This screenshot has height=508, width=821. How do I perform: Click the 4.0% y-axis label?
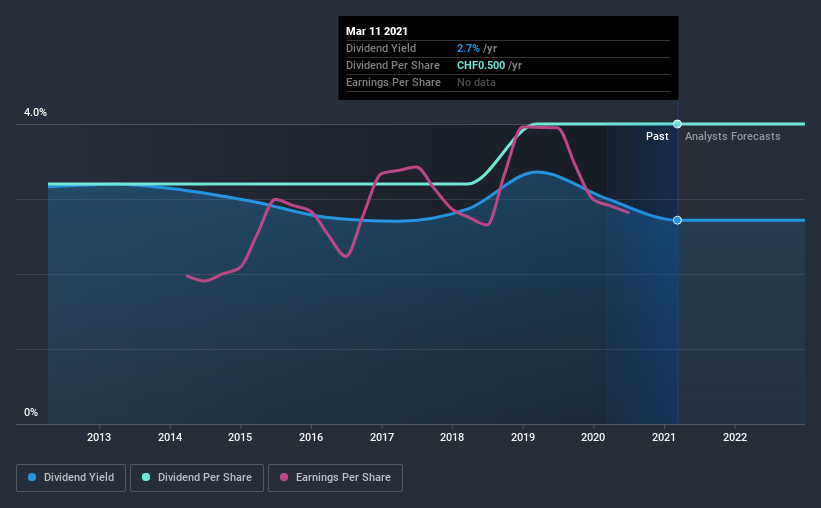[x=35, y=113]
